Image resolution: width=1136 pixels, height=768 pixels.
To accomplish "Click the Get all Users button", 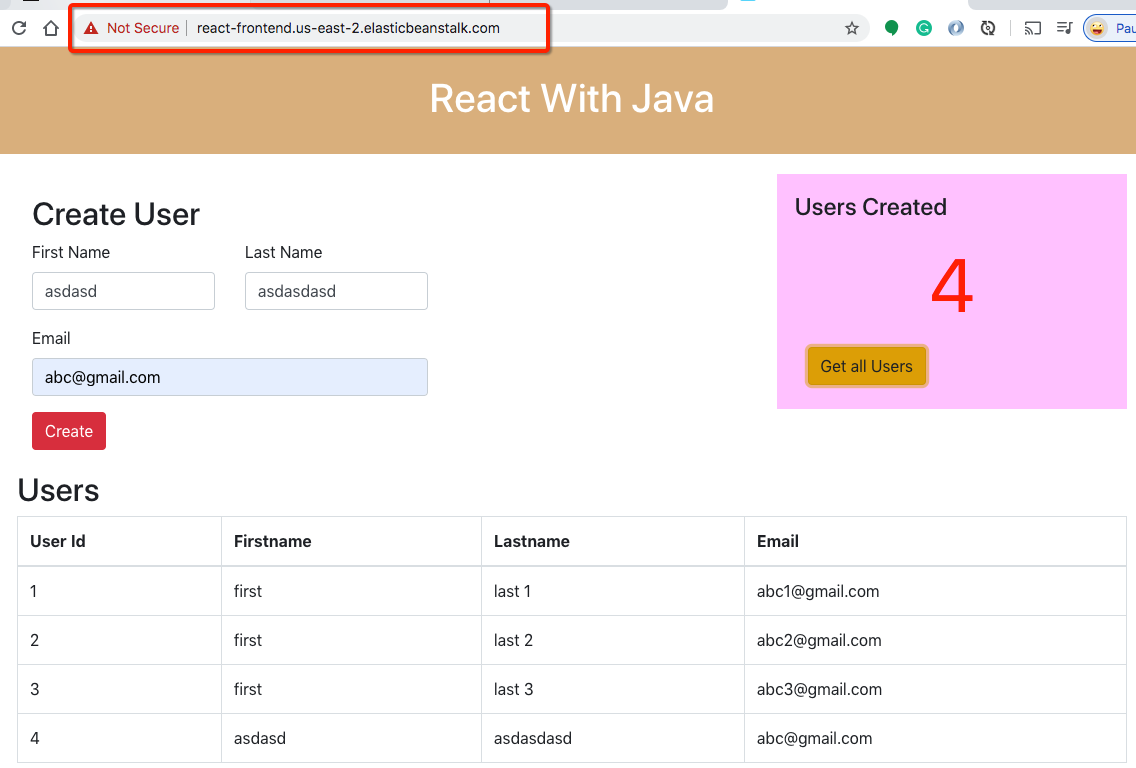I will 866,366.
